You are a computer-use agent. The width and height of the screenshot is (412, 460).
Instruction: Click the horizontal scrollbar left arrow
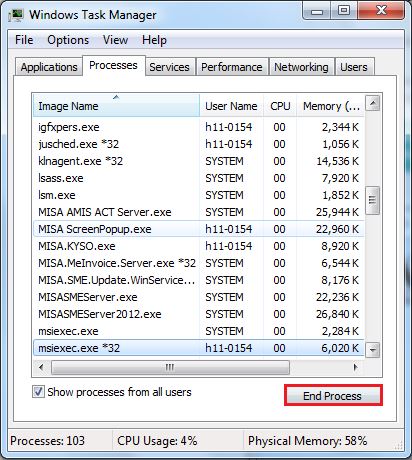coord(41,367)
